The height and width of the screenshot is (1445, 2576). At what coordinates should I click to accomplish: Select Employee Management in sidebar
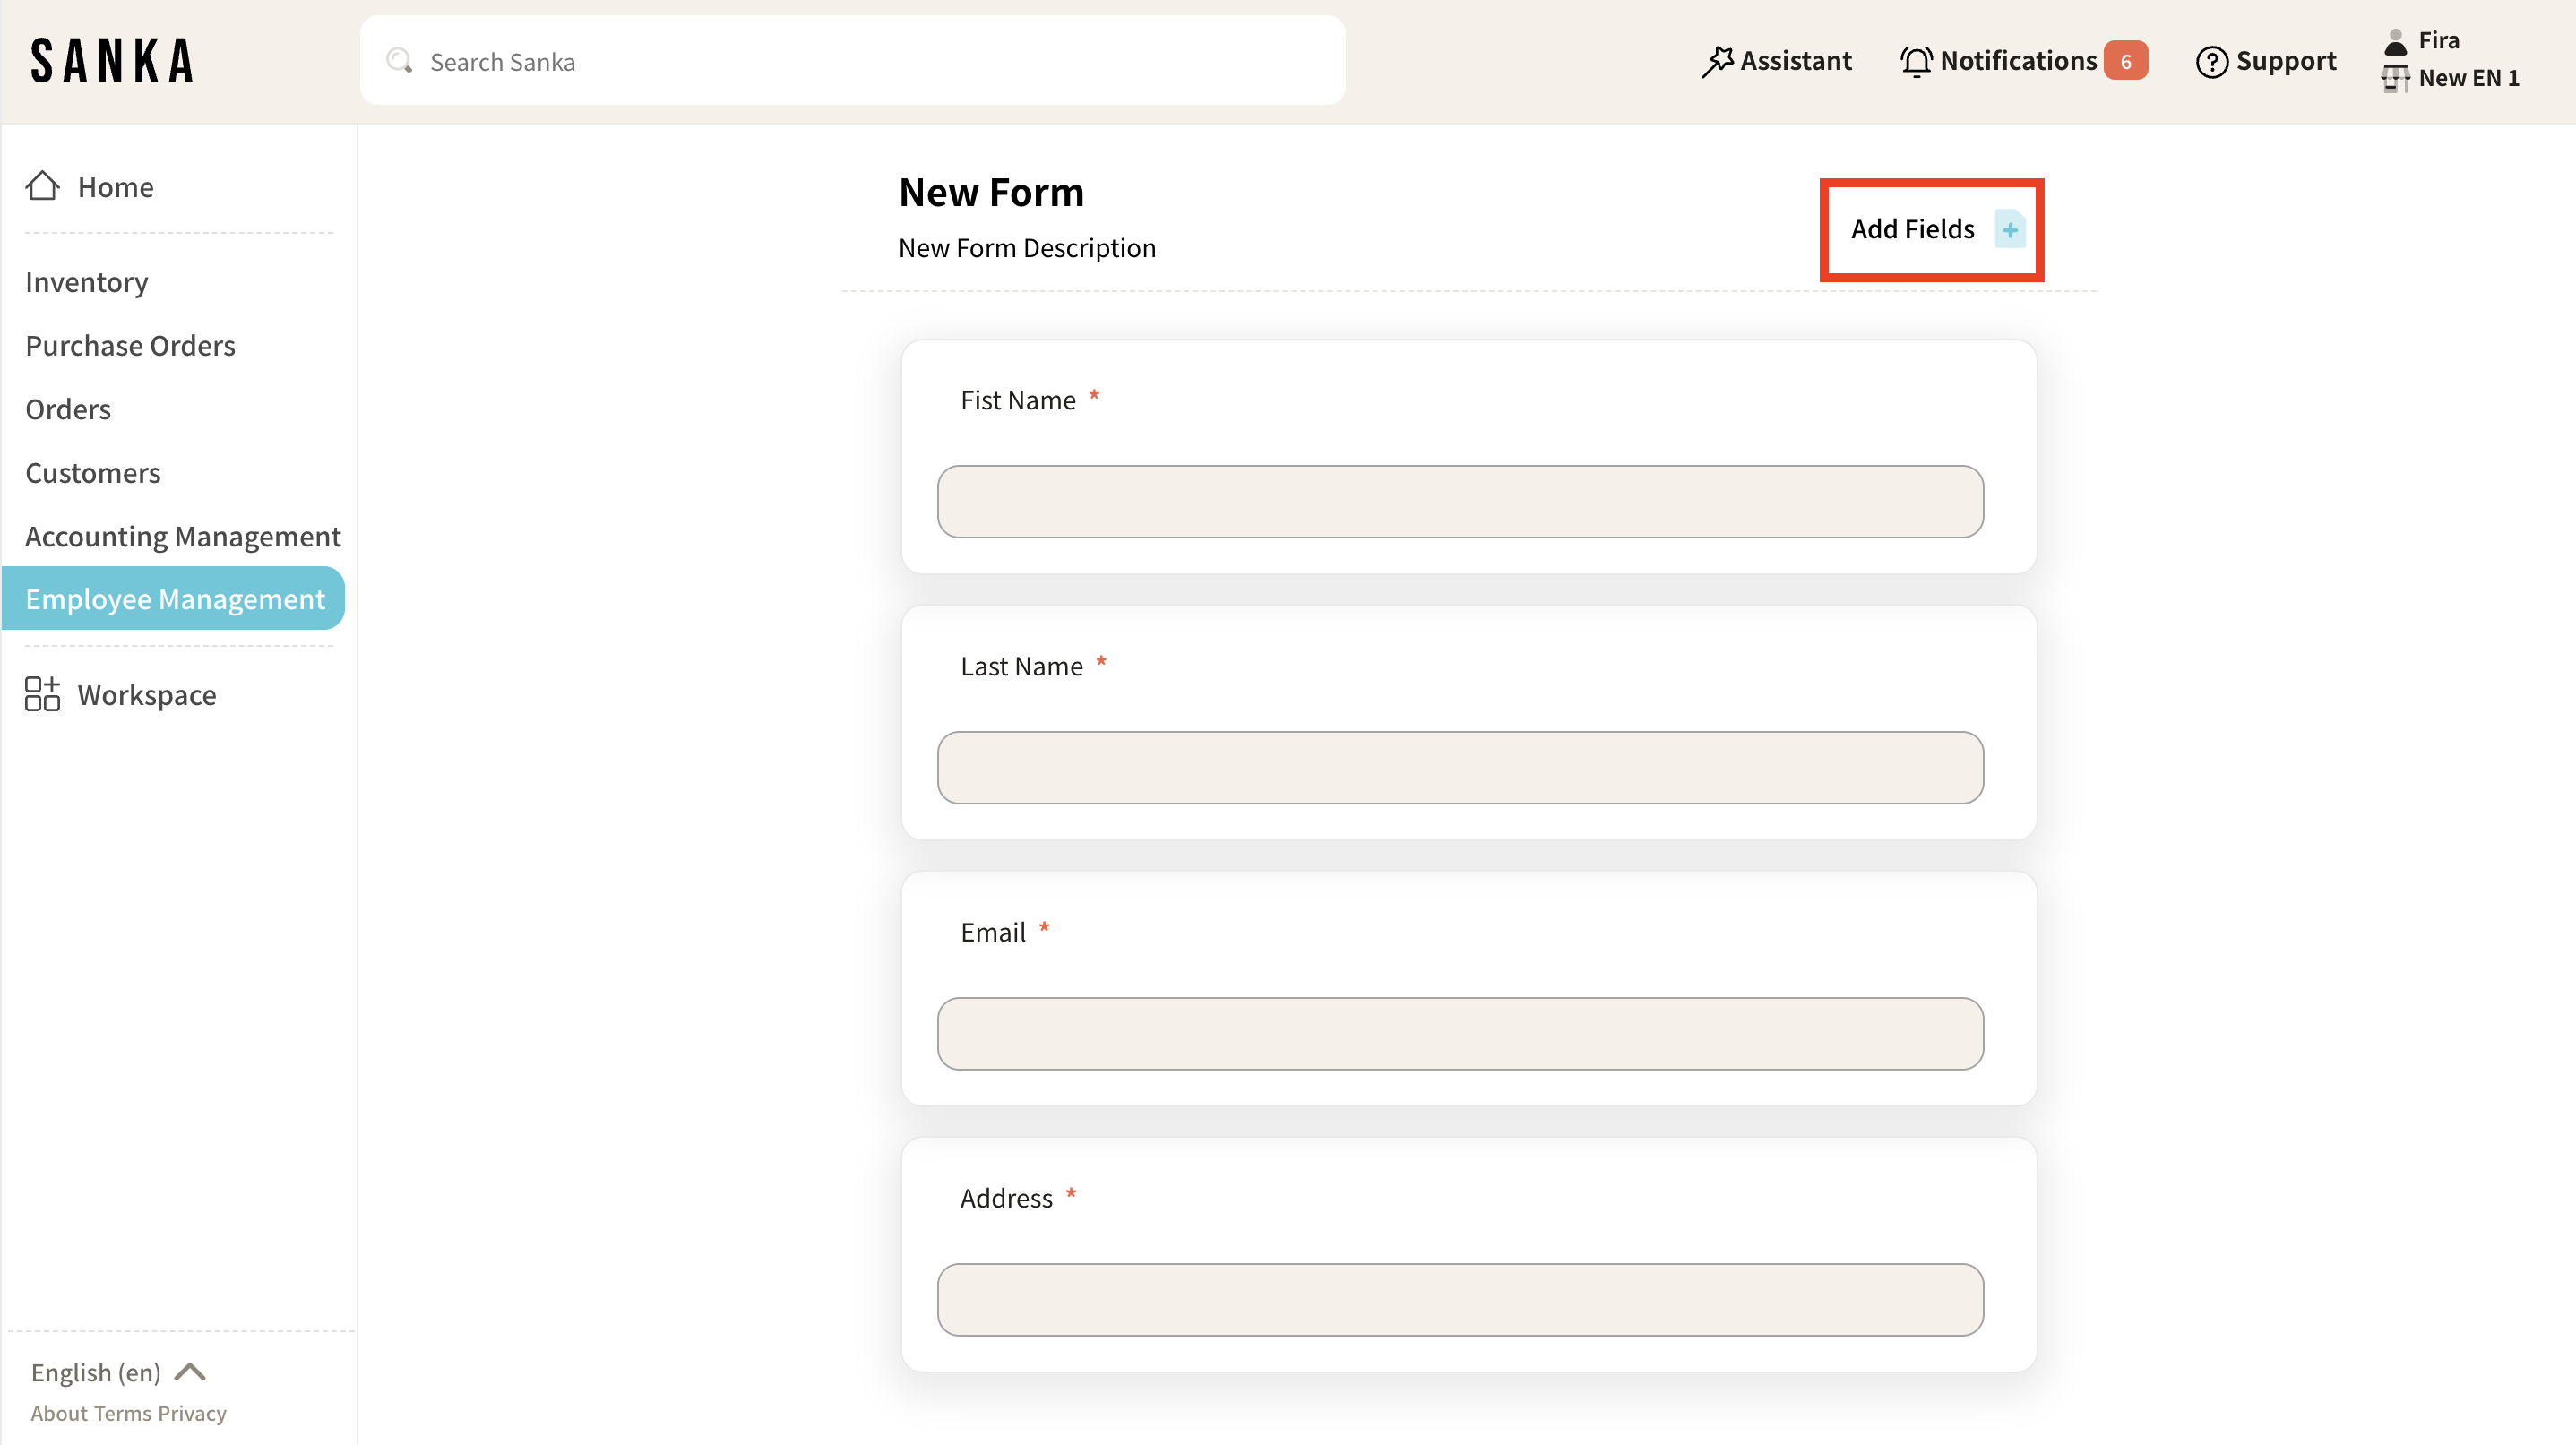click(x=175, y=598)
